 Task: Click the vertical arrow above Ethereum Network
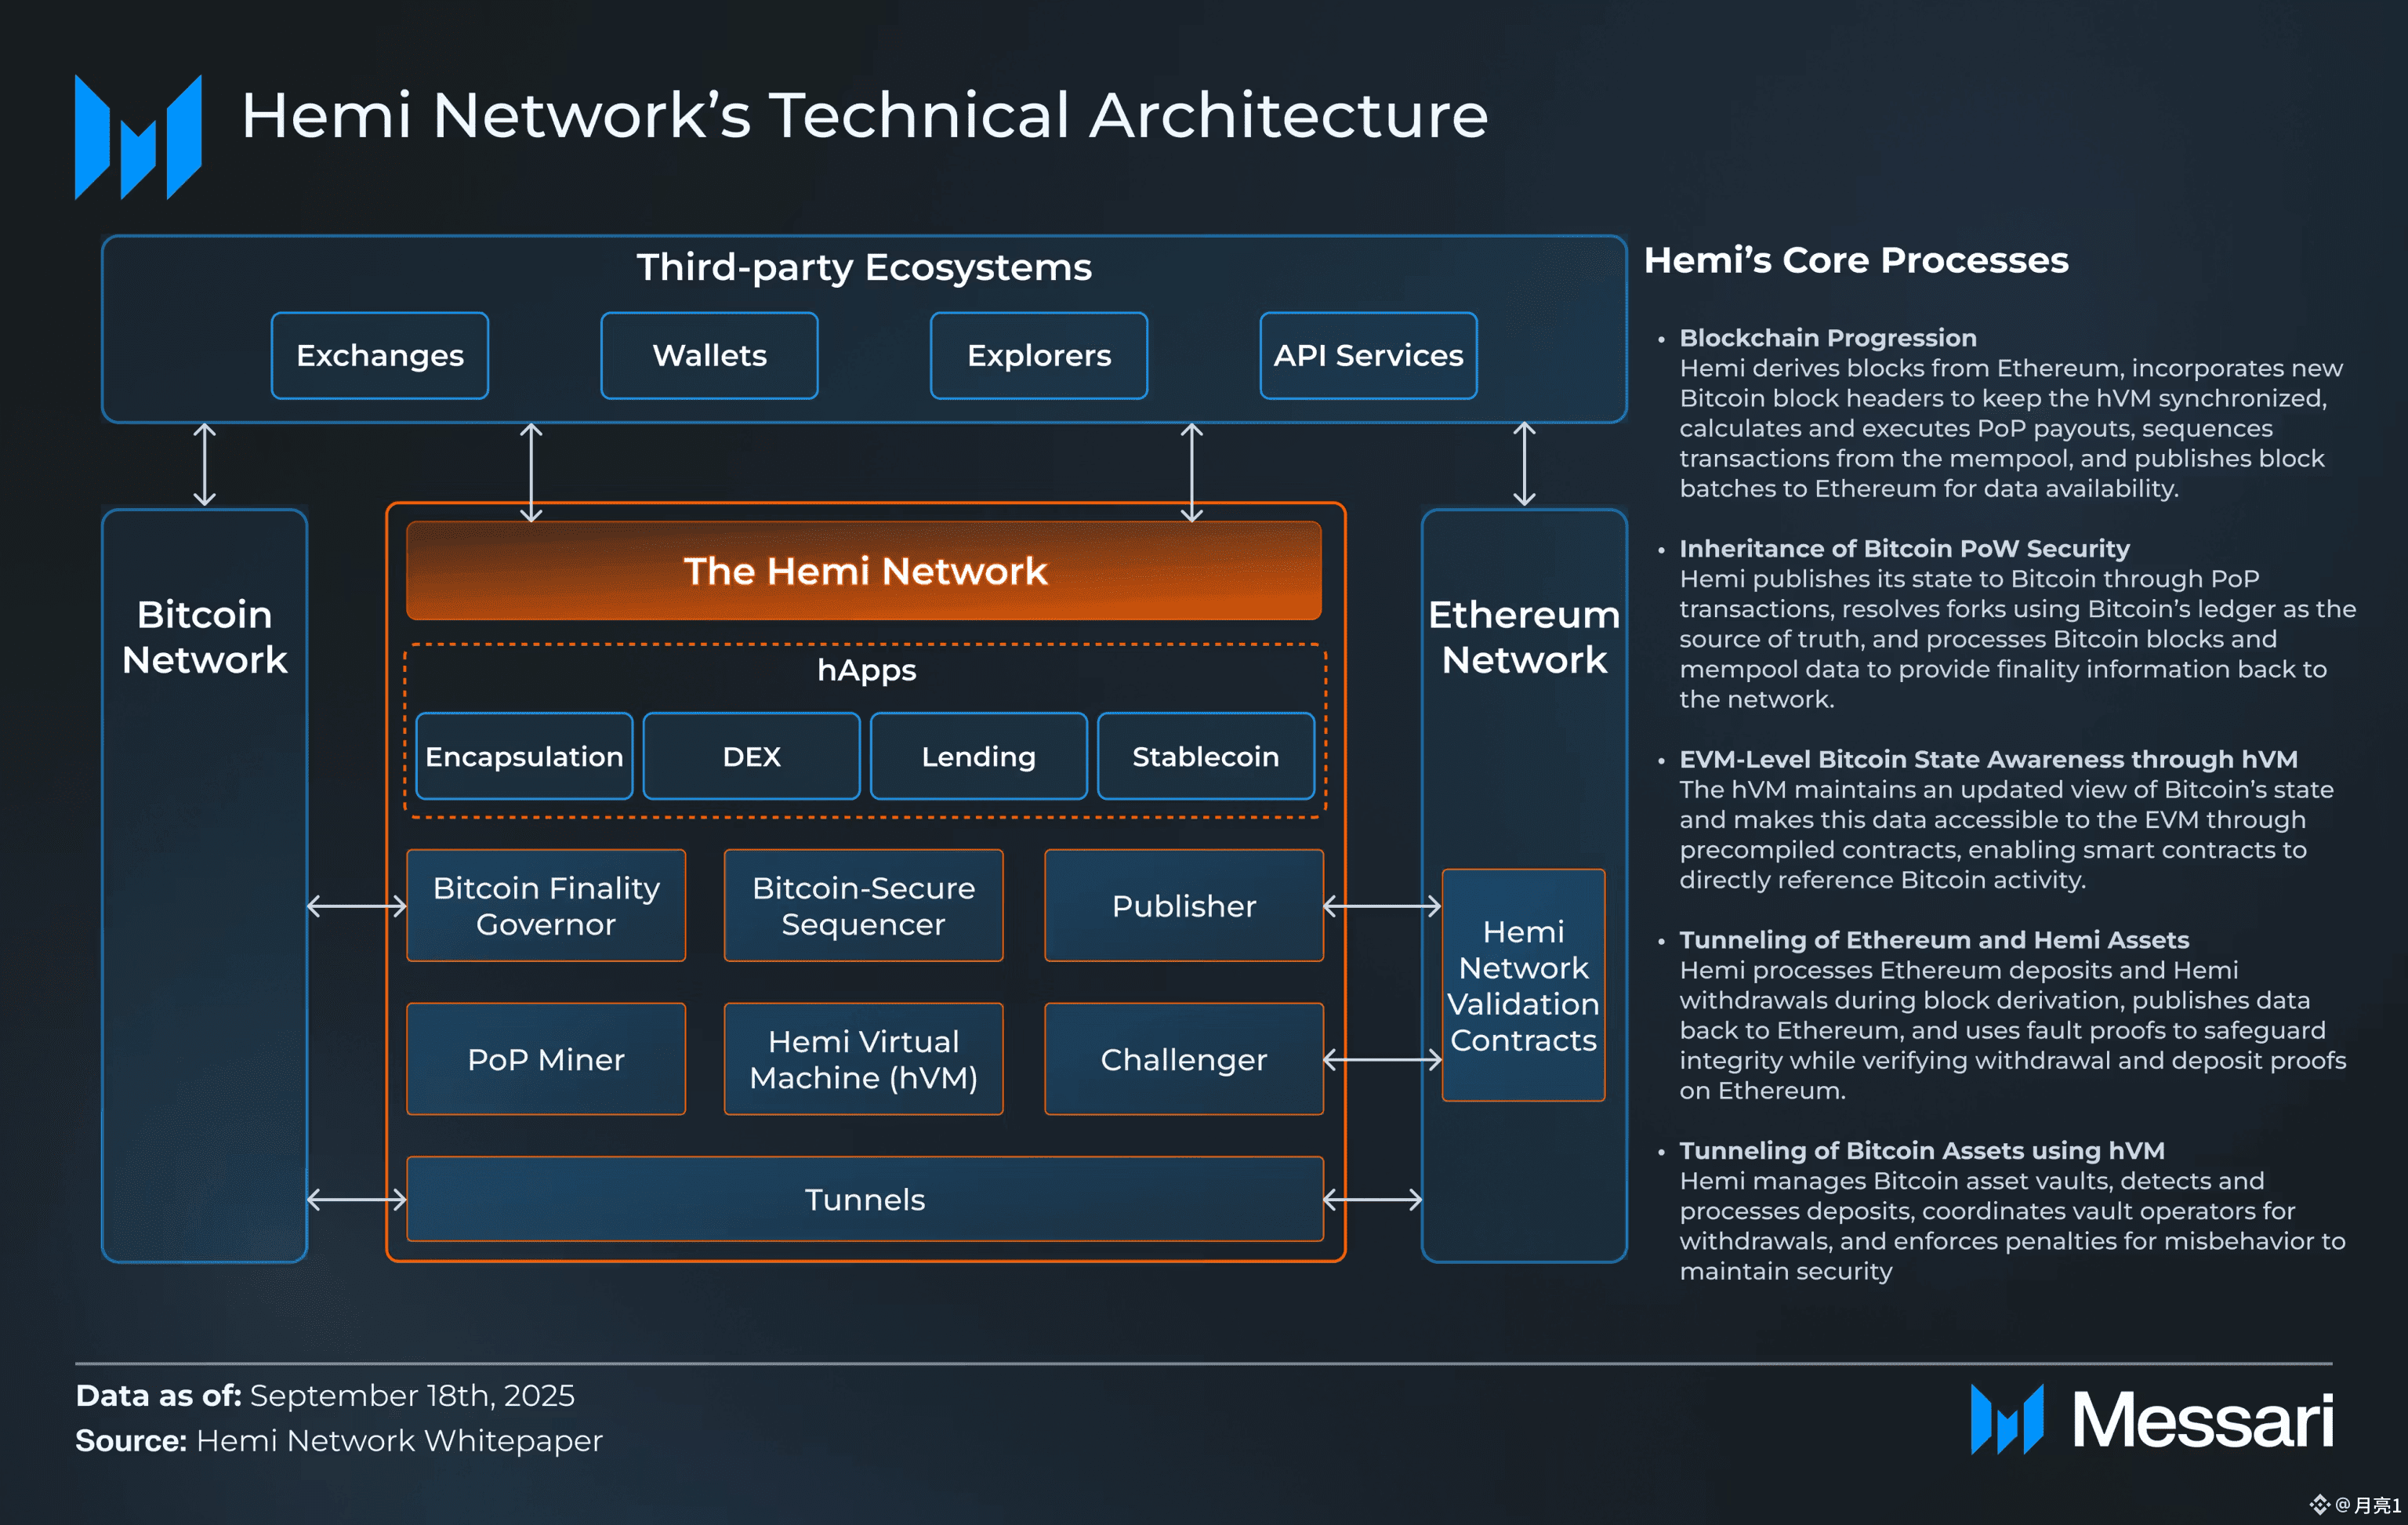(1524, 464)
